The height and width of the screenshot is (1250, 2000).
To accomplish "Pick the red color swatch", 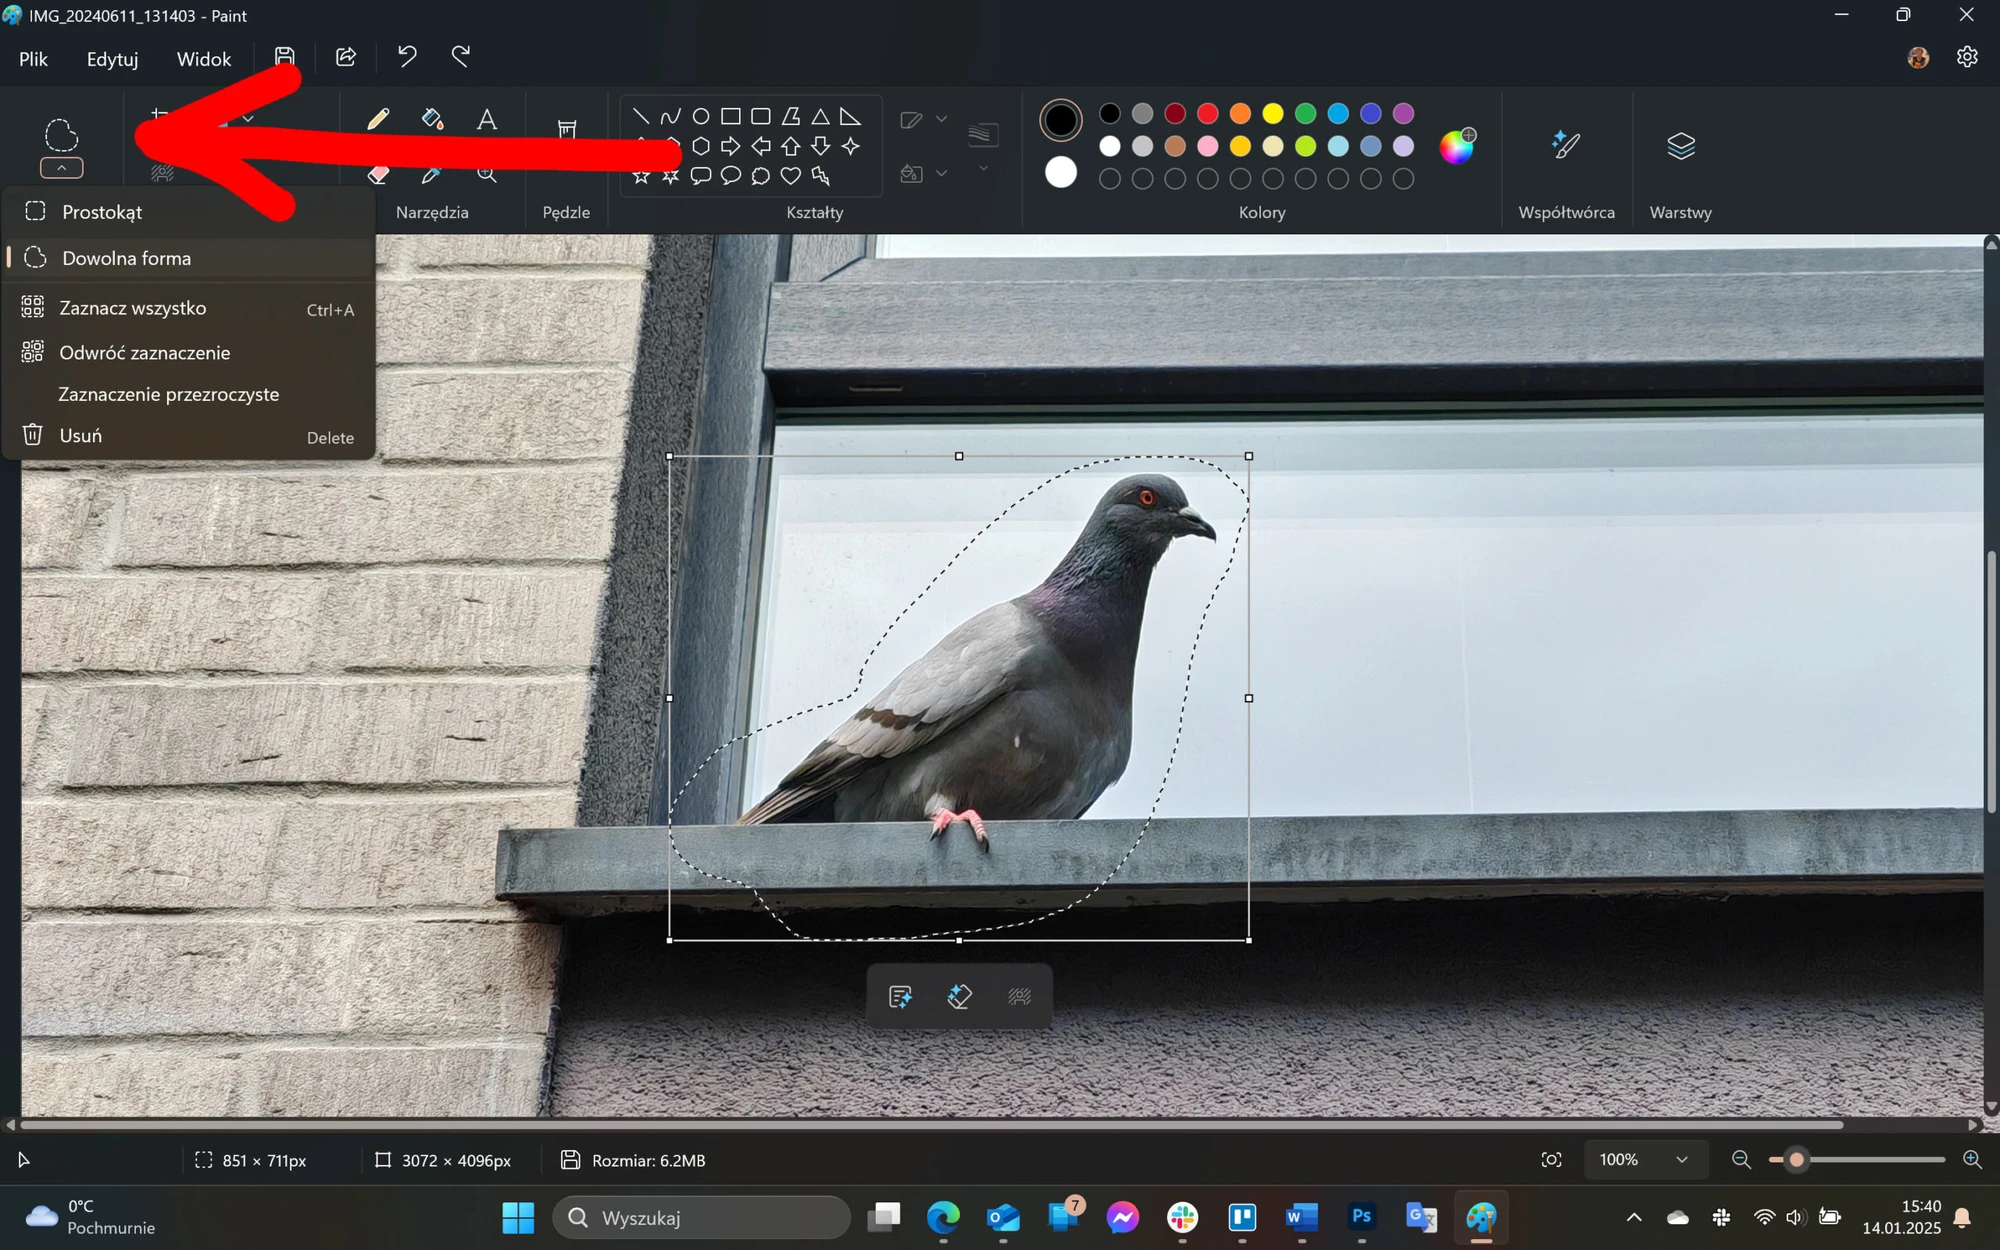I will tap(1208, 114).
